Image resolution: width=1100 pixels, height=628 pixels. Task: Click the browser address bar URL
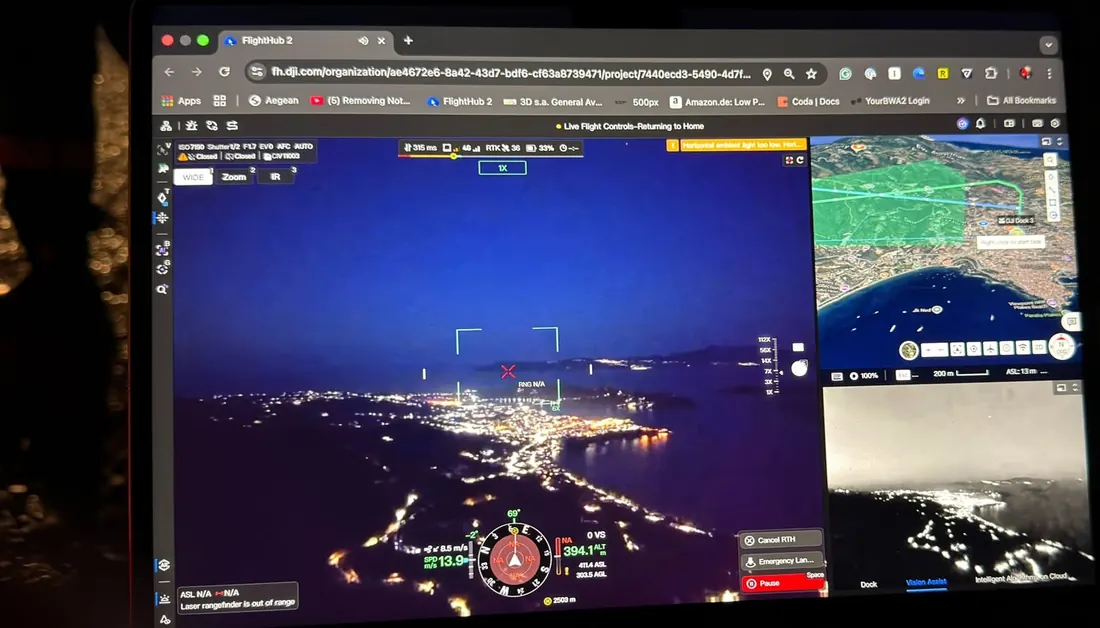[x=511, y=73]
